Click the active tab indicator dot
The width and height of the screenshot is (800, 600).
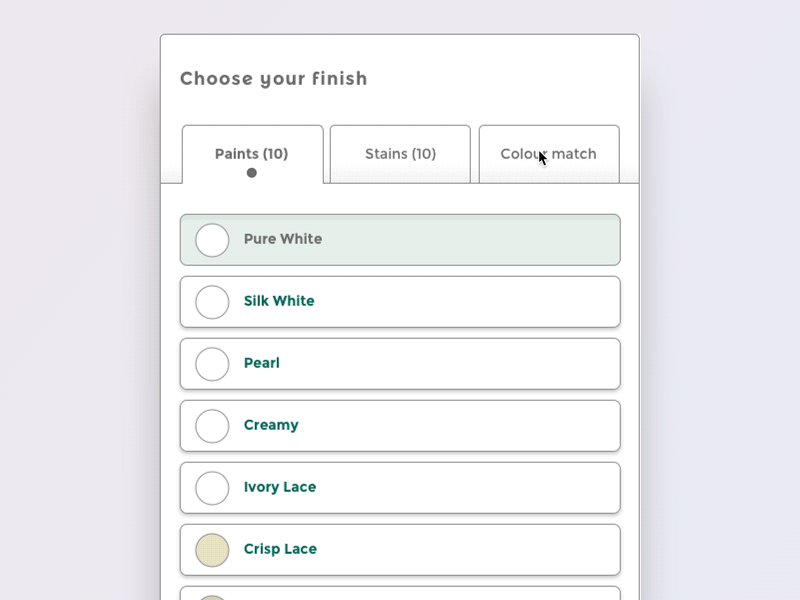251,172
